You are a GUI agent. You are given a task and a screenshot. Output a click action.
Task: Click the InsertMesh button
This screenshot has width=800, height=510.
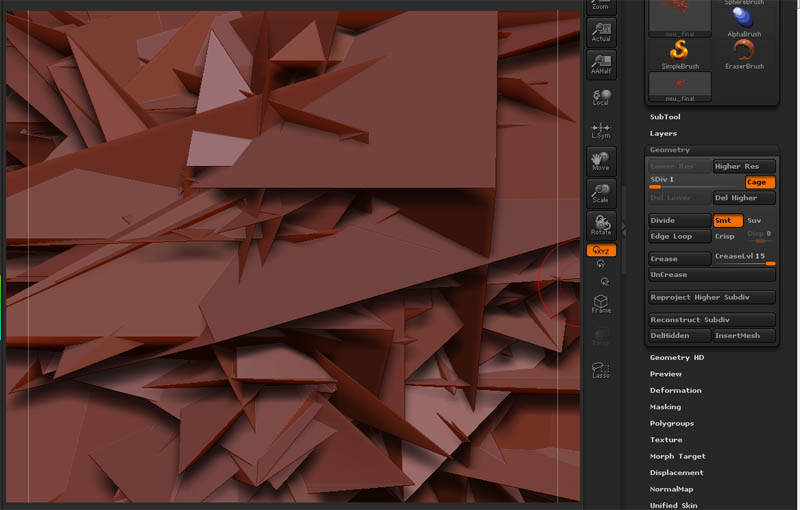point(744,336)
